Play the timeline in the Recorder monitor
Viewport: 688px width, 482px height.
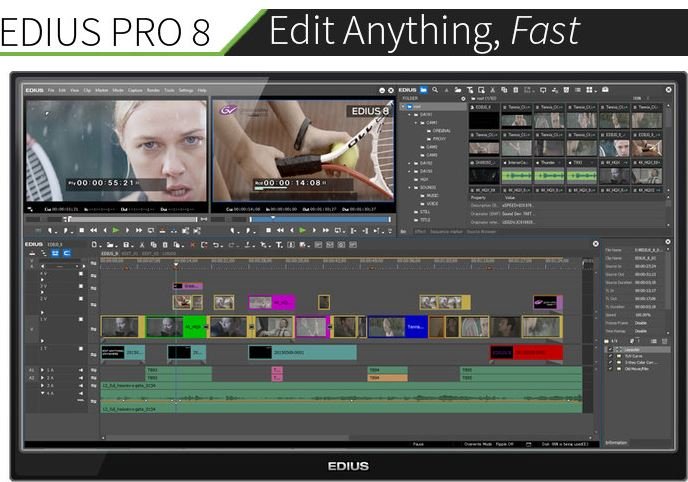303,230
